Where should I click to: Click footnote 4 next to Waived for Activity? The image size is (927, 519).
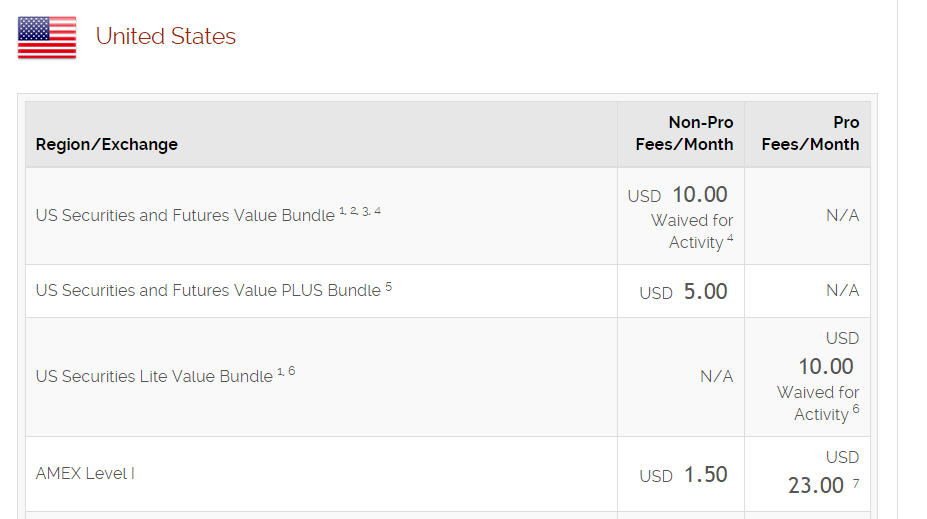730,238
